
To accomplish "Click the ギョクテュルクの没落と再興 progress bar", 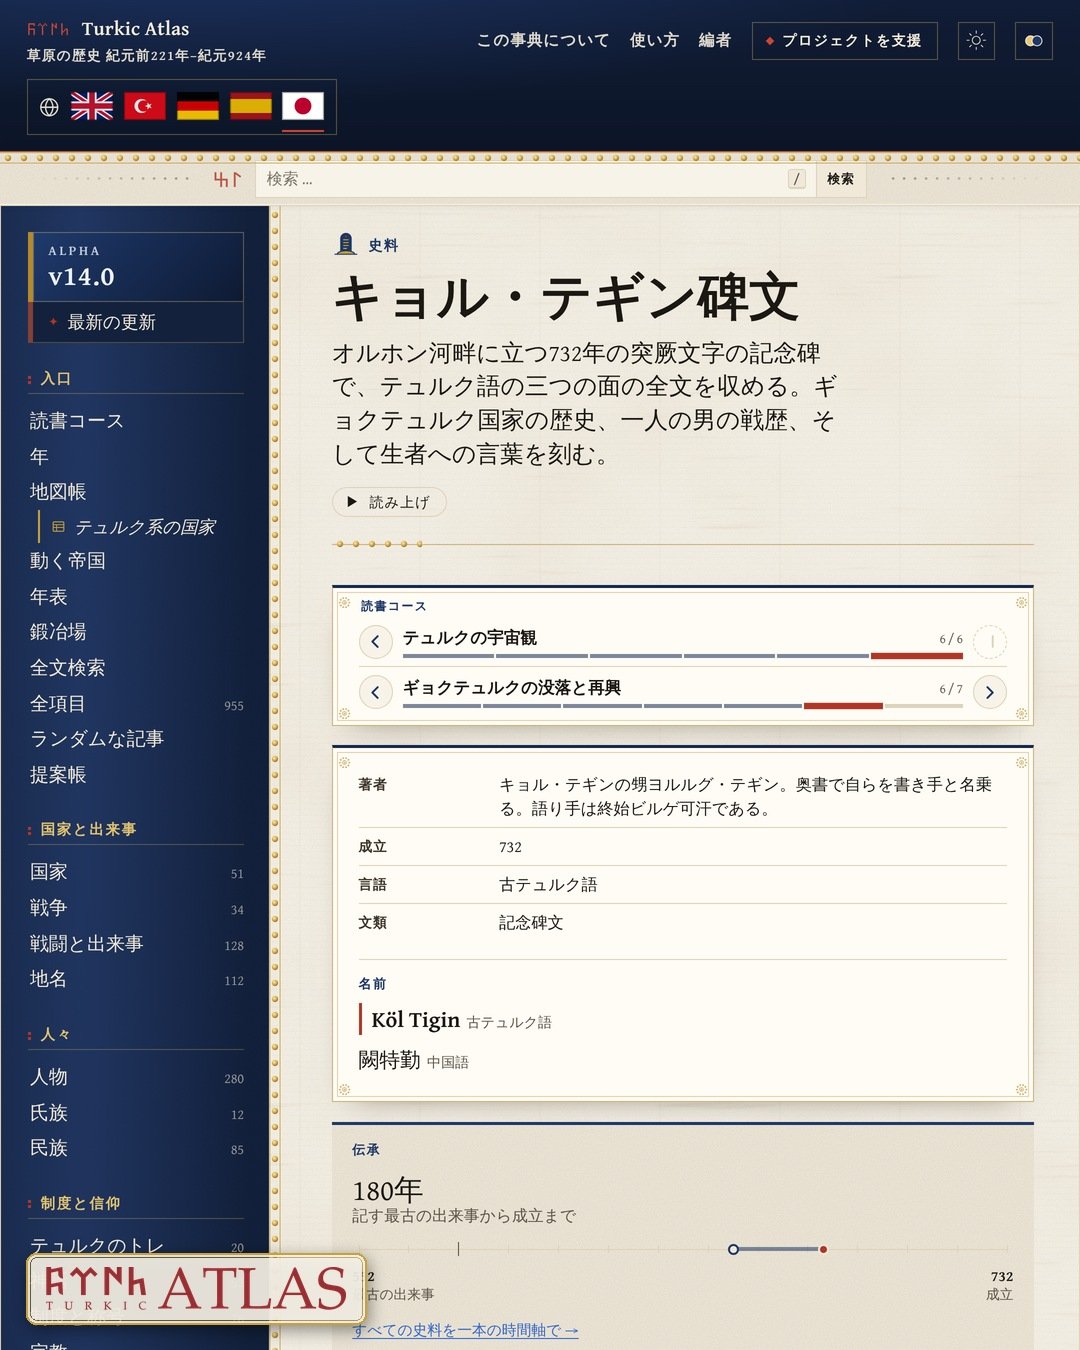I will pyautogui.click(x=683, y=706).
